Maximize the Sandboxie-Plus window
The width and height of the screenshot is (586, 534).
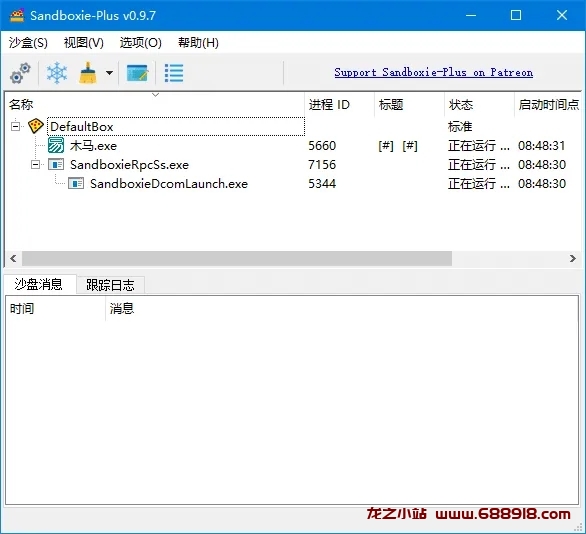click(x=516, y=15)
